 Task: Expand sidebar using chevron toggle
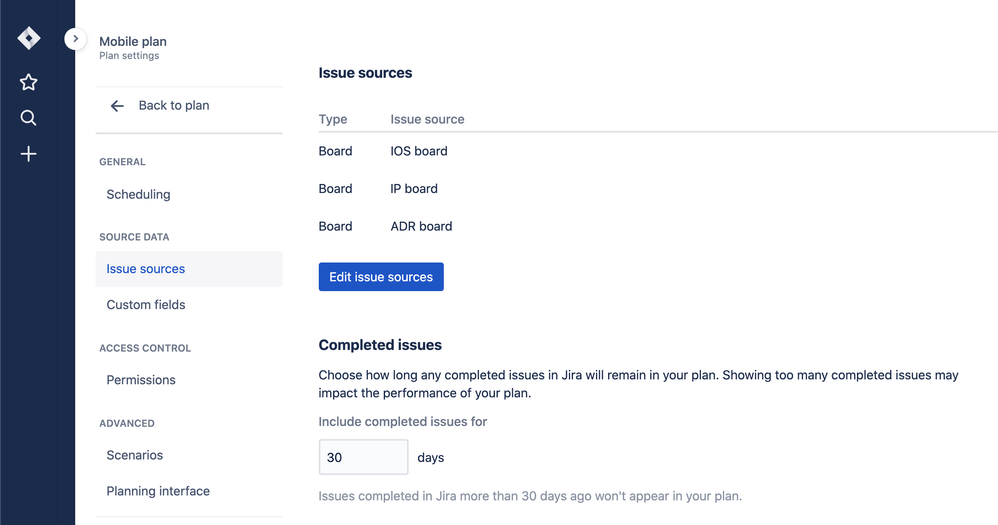click(x=75, y=38)
